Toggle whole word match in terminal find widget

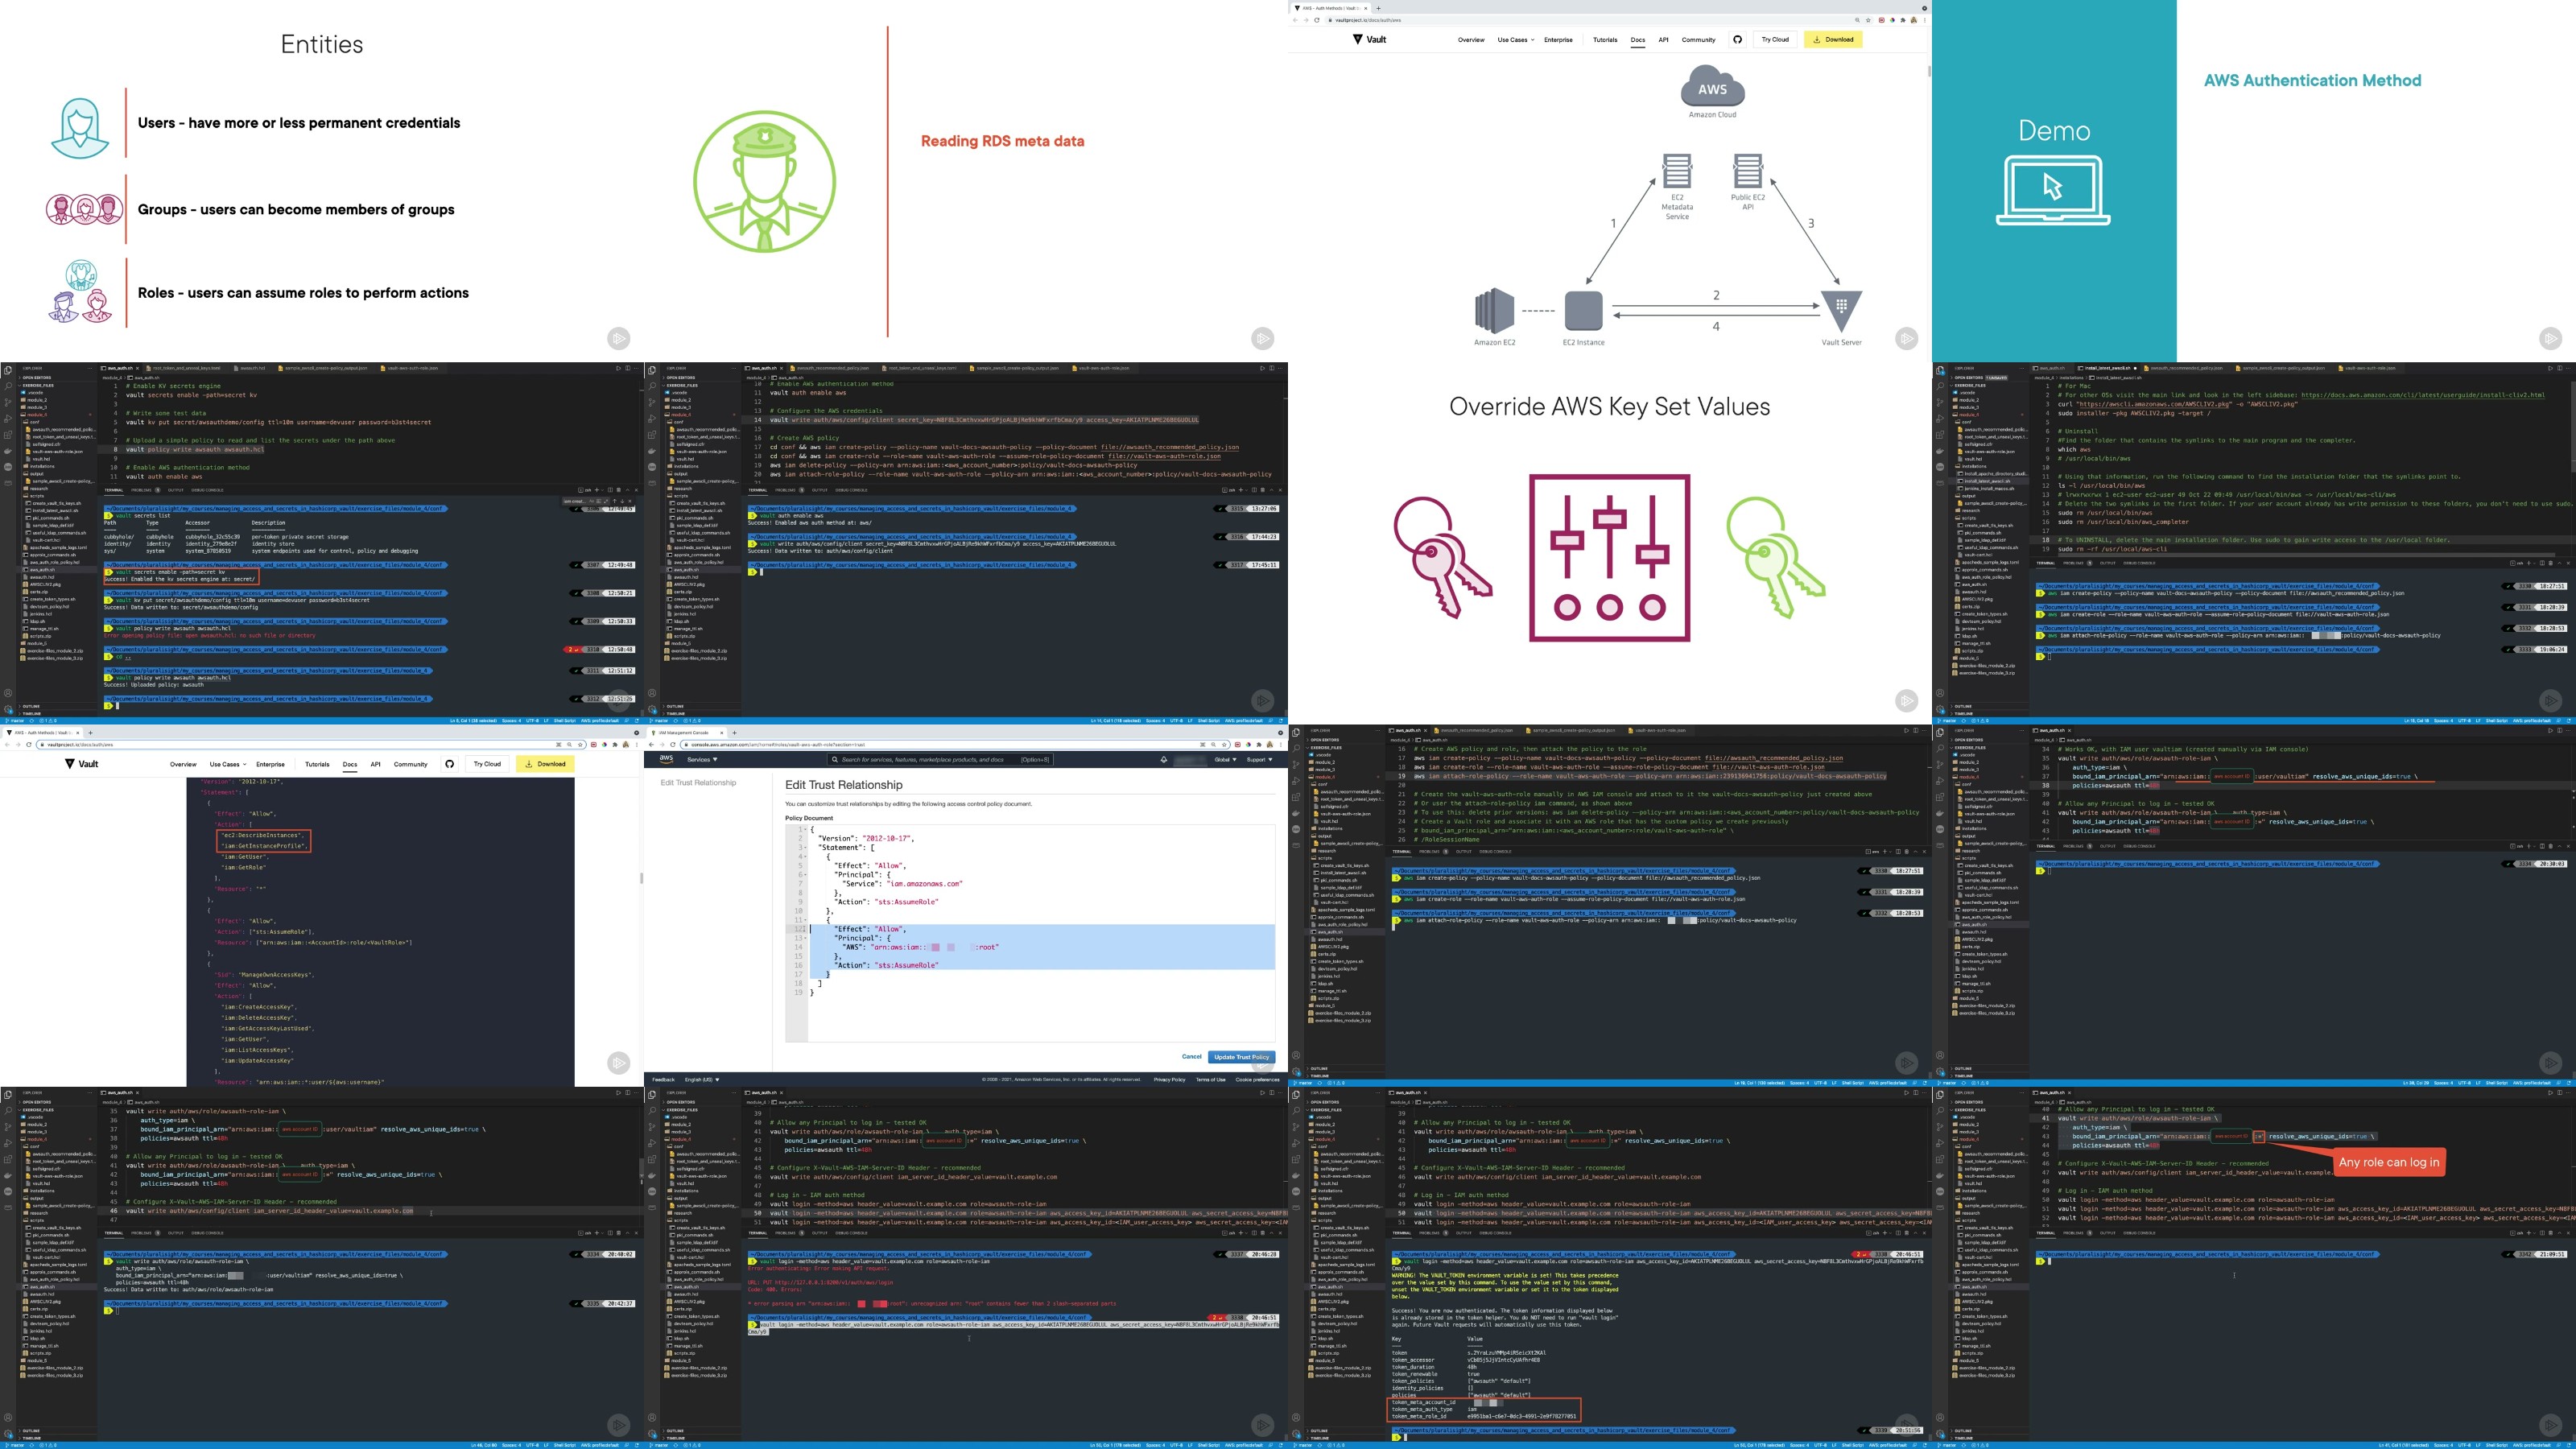[599, 502]
